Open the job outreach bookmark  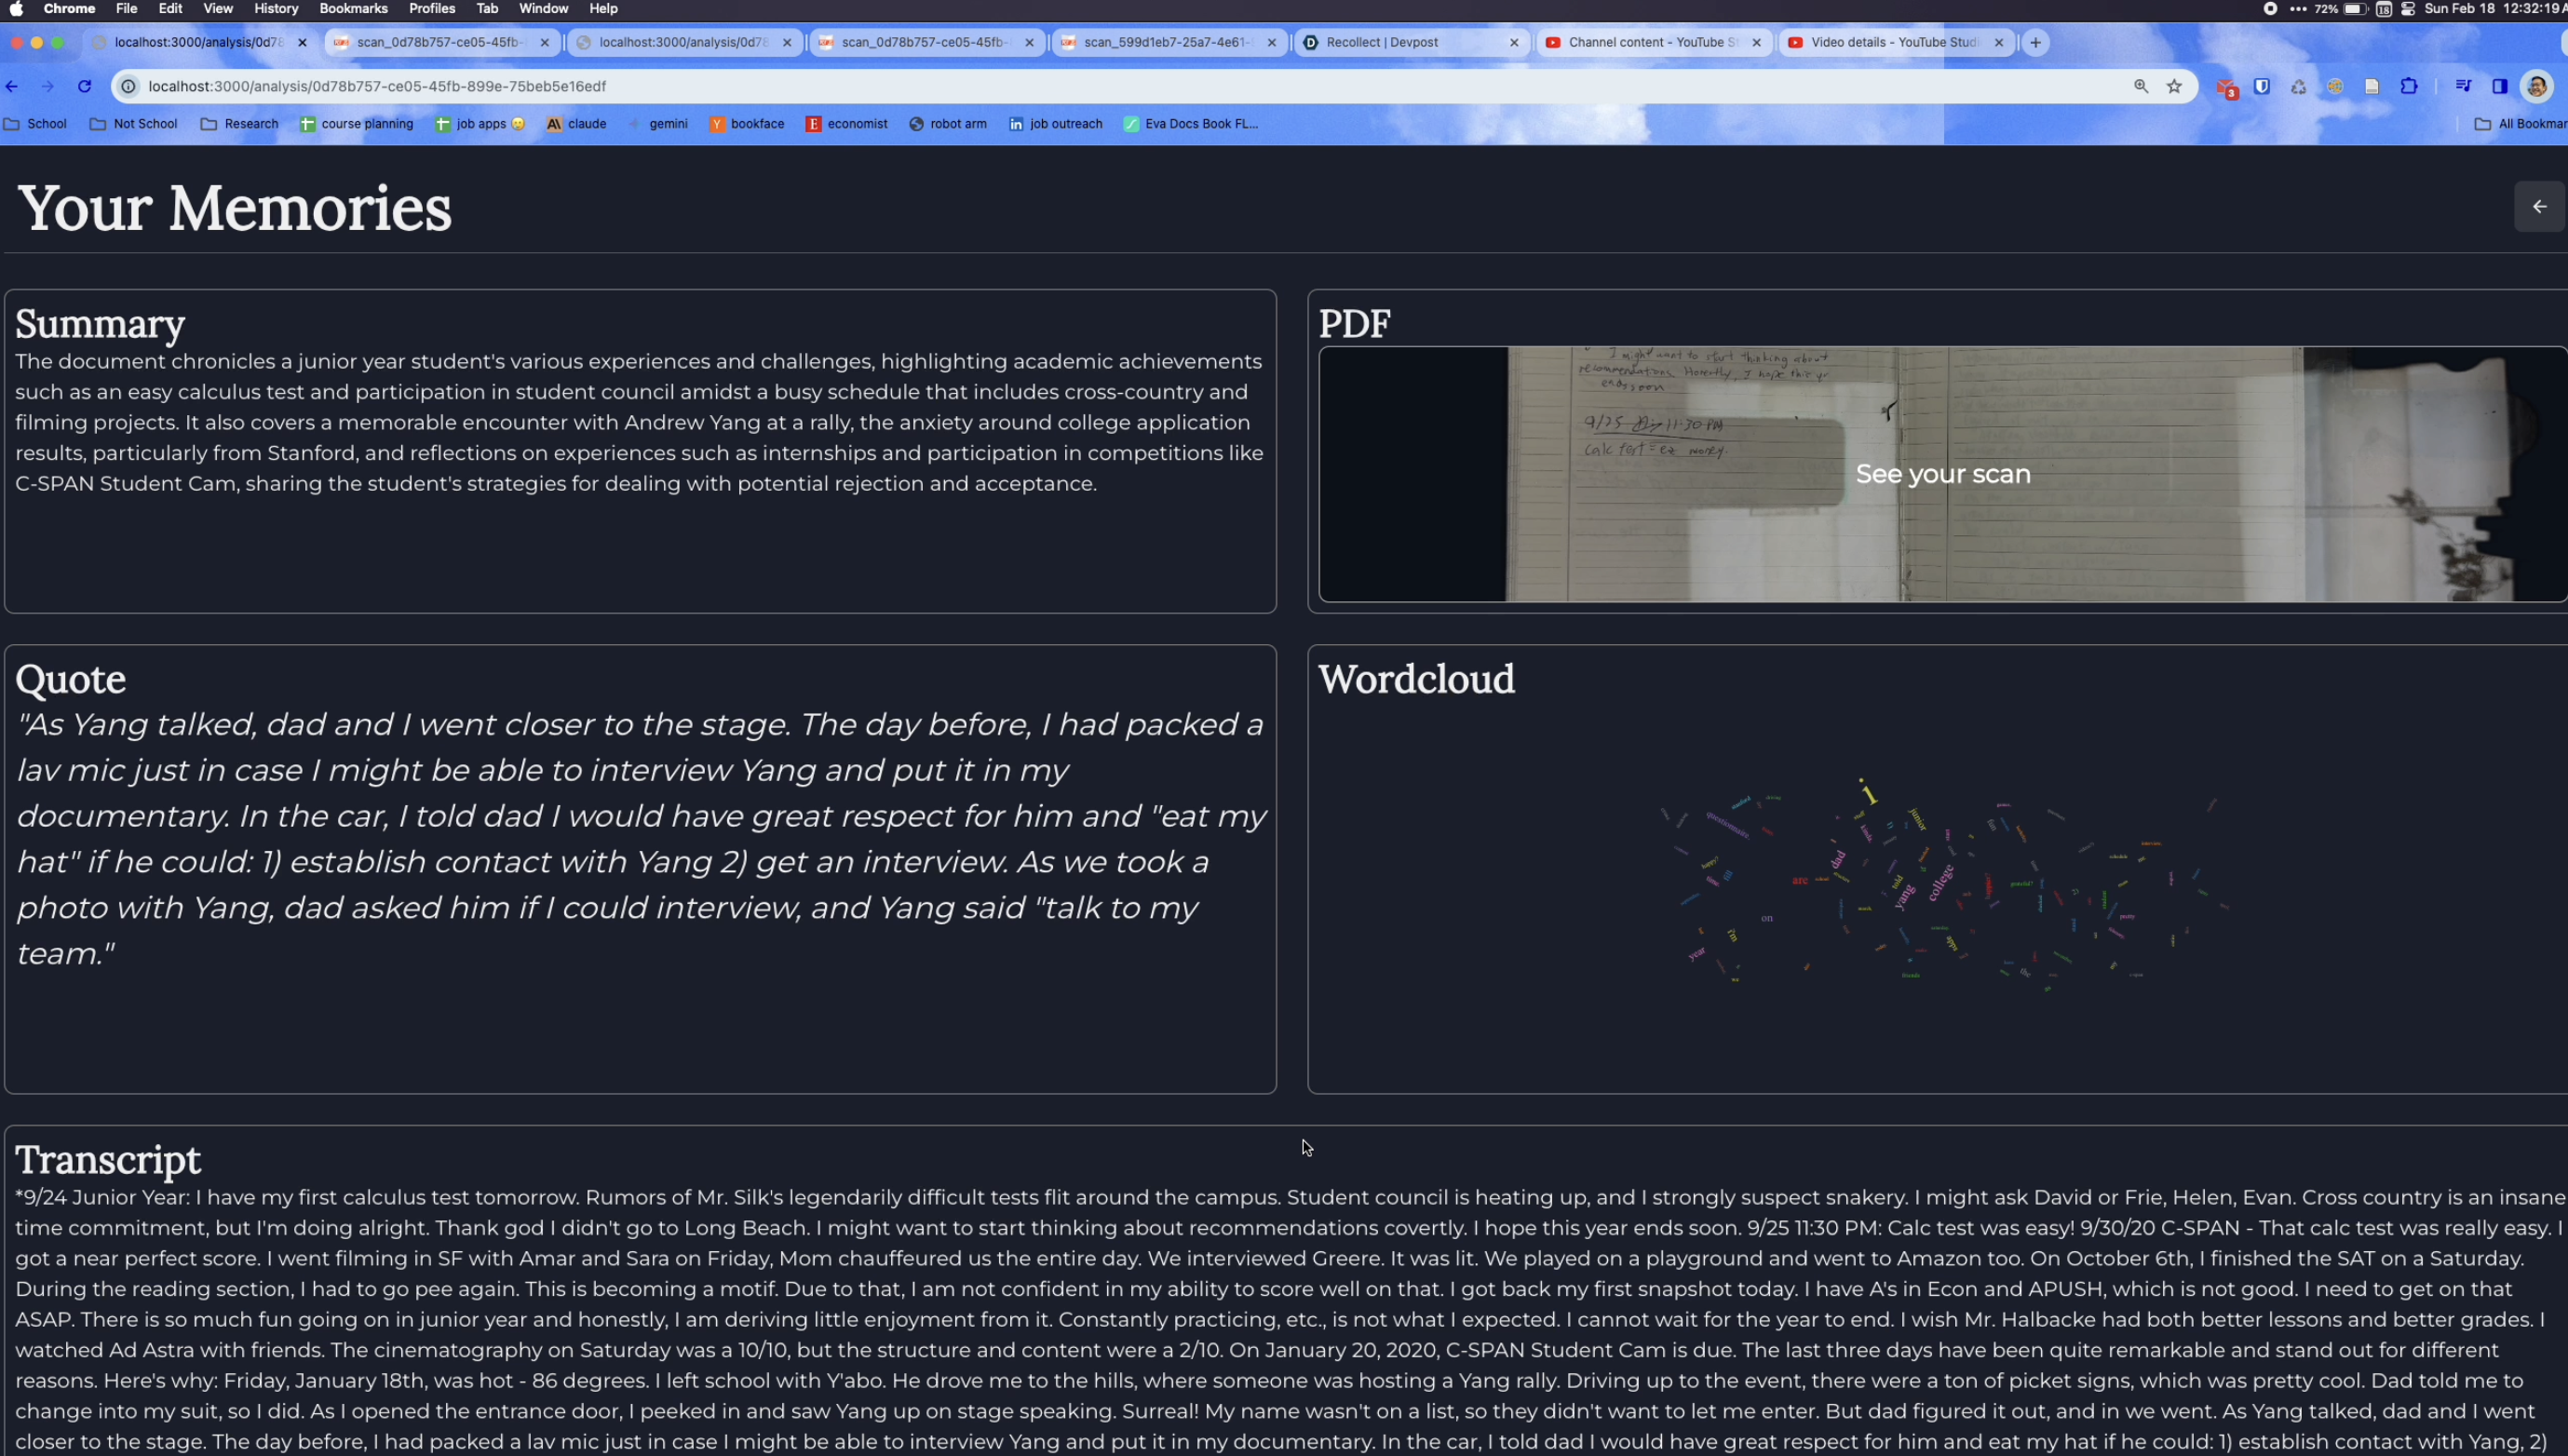point(1056,124)
